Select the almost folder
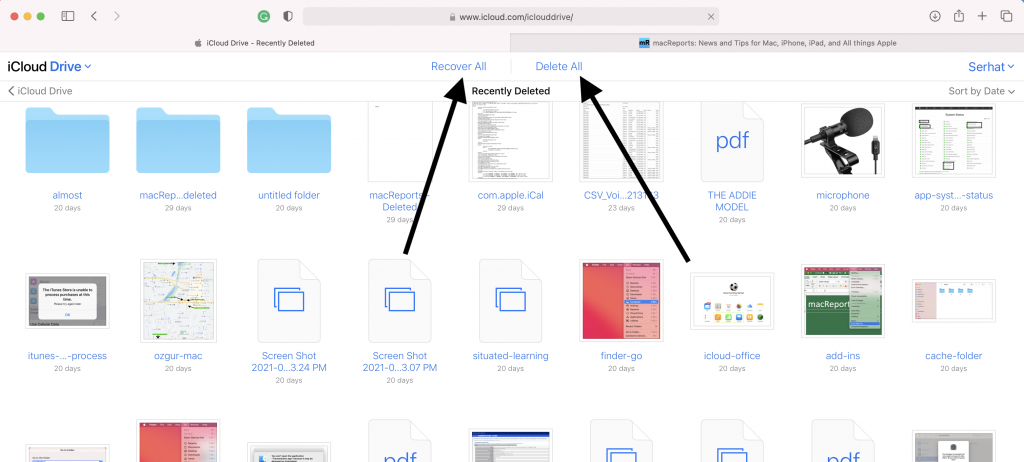The image size is (1024, 462). tap(67, 140)
